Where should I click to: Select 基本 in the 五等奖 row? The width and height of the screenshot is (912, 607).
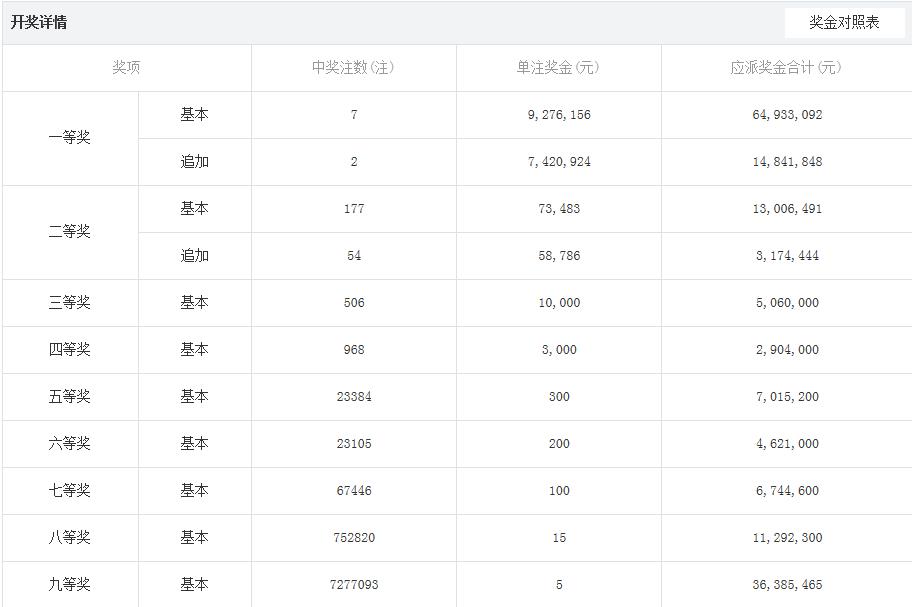click(x=194, y=397)
